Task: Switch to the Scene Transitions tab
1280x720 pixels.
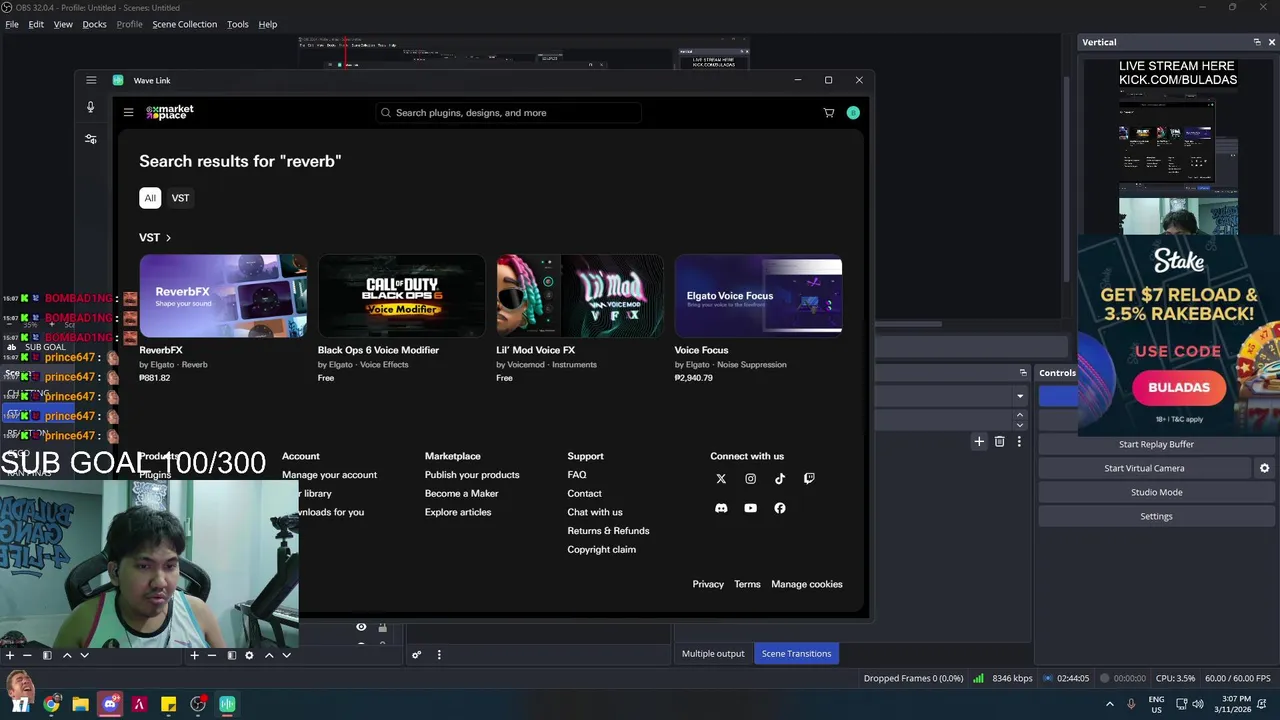Action: tap(796, 654)
